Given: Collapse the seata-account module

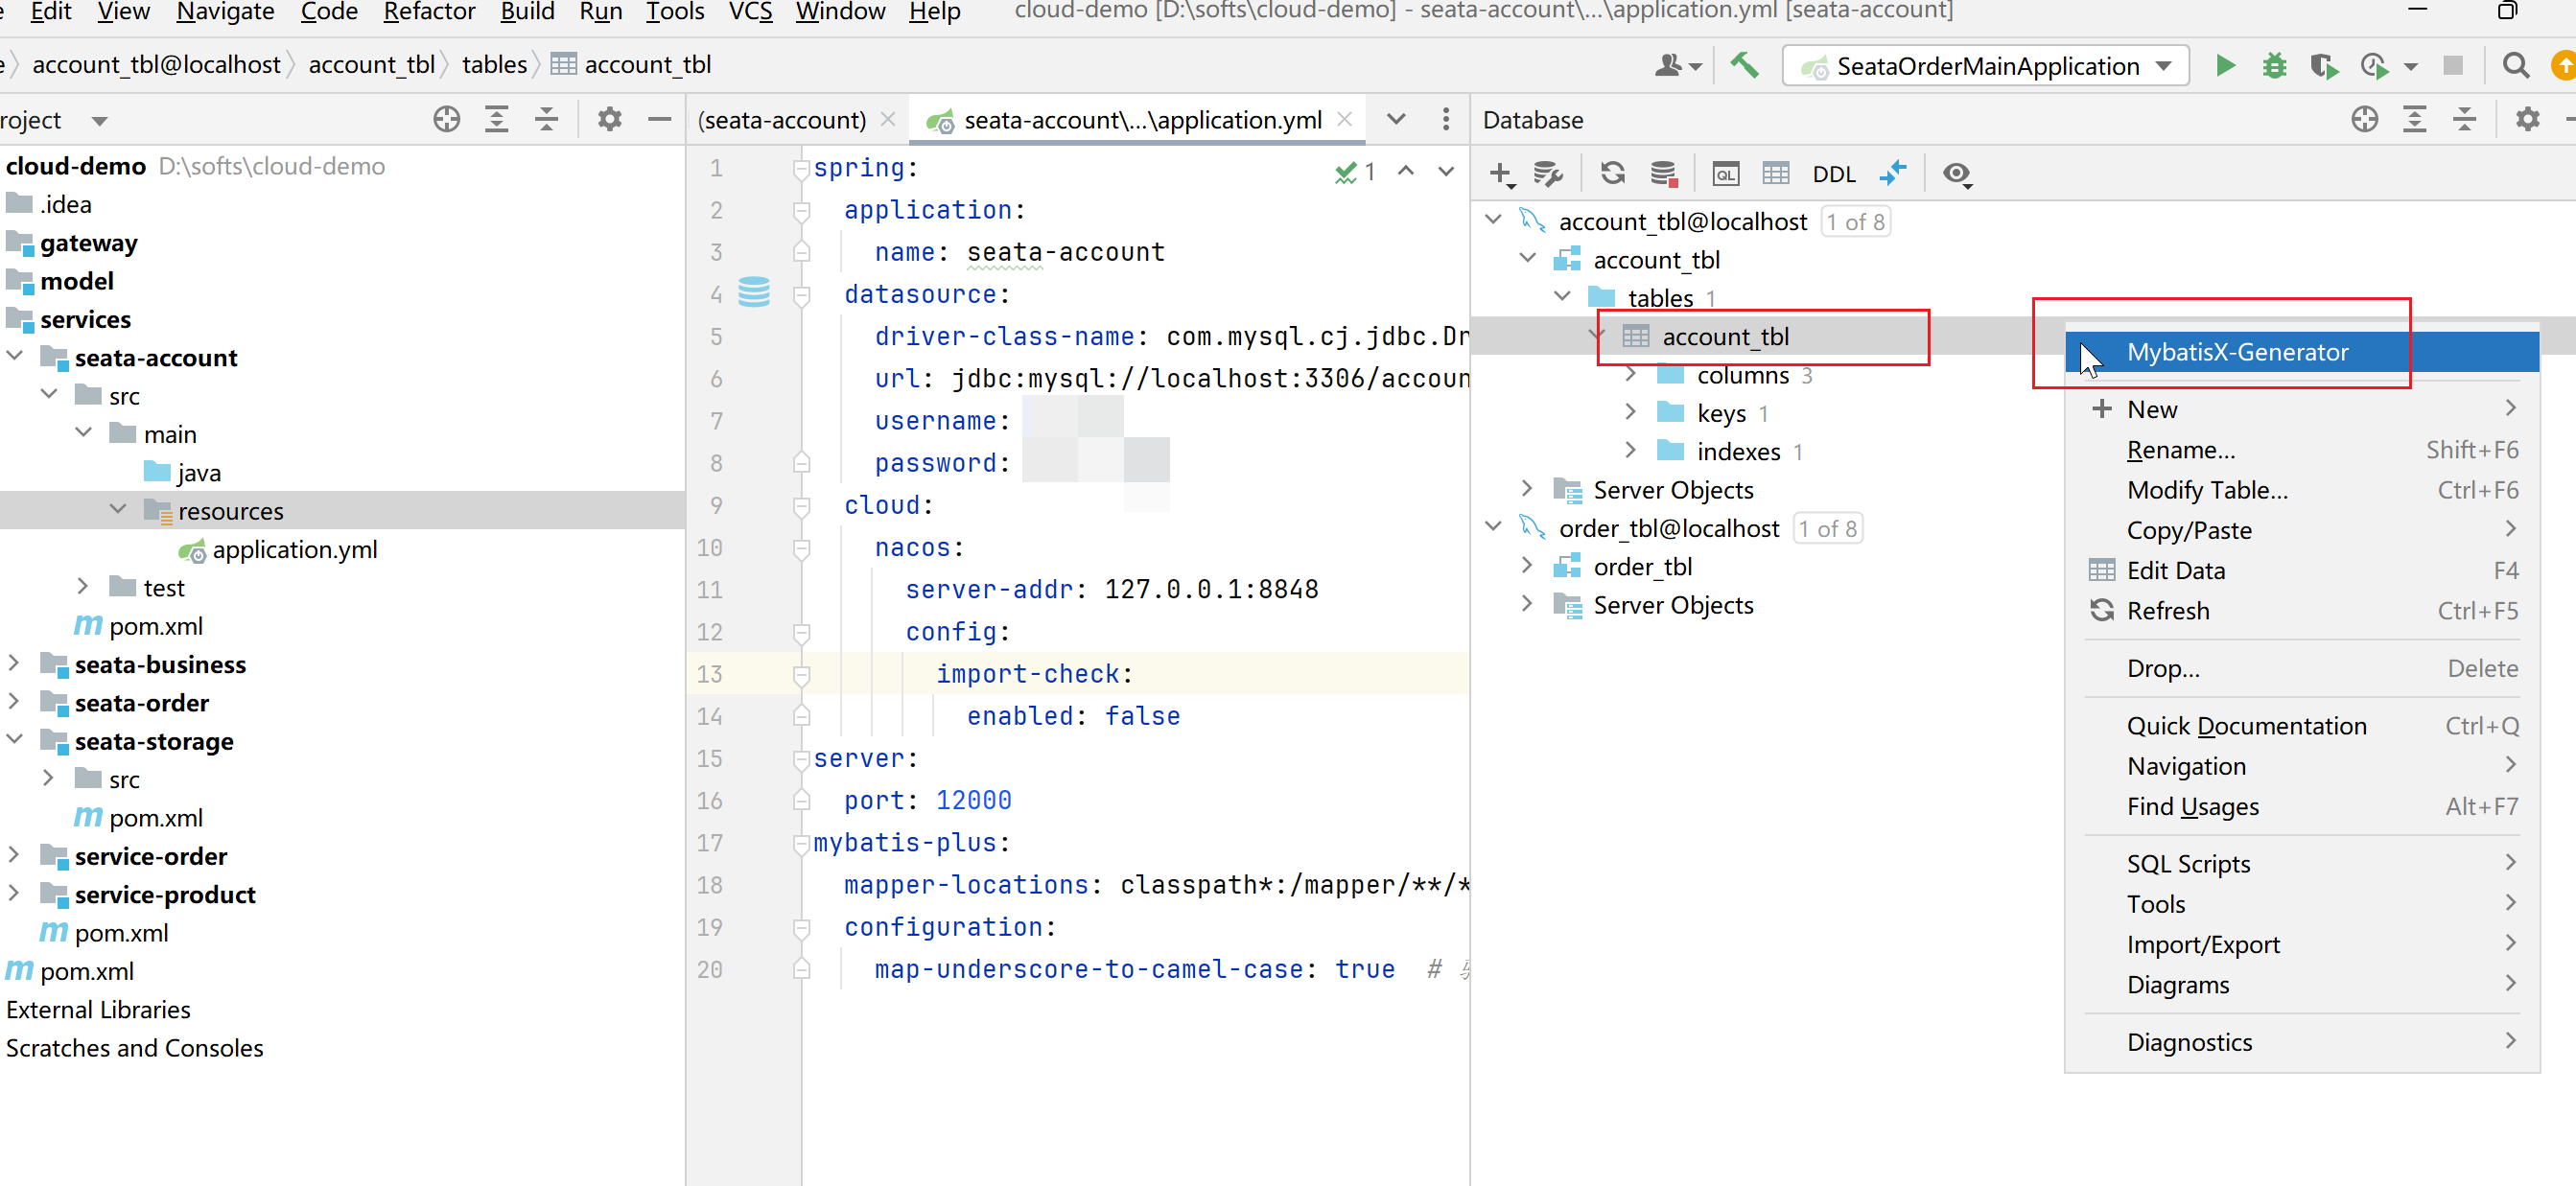Looking at the screenshot, I should click(x=15, y=356).
